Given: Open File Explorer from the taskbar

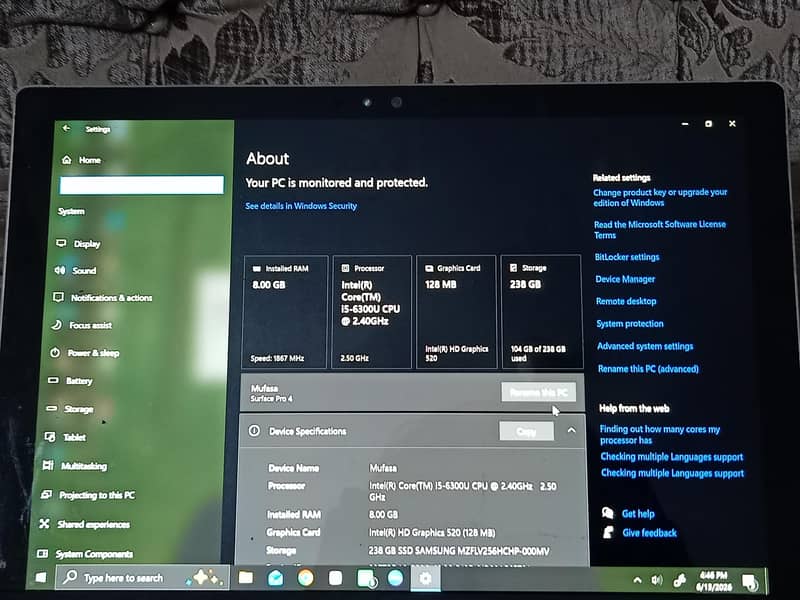Looking at the screenshot, I should coord(246,578).
